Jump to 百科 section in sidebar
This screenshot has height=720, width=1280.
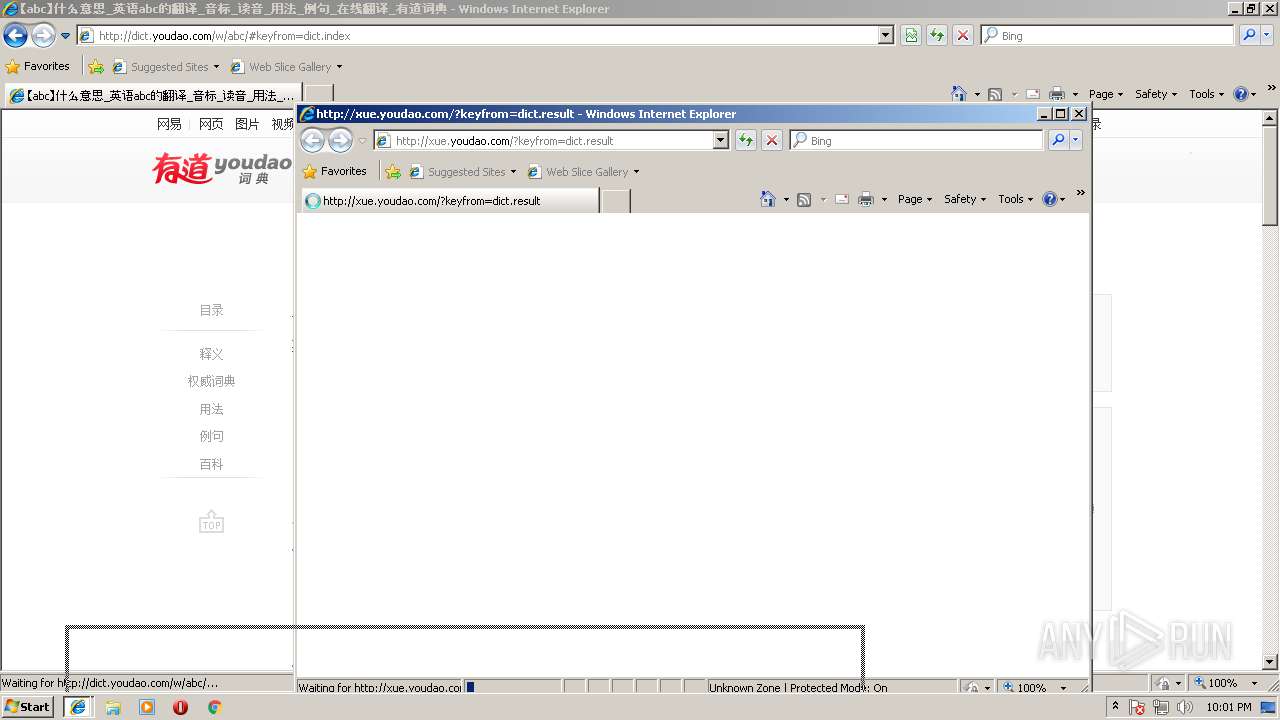(211, 464)
